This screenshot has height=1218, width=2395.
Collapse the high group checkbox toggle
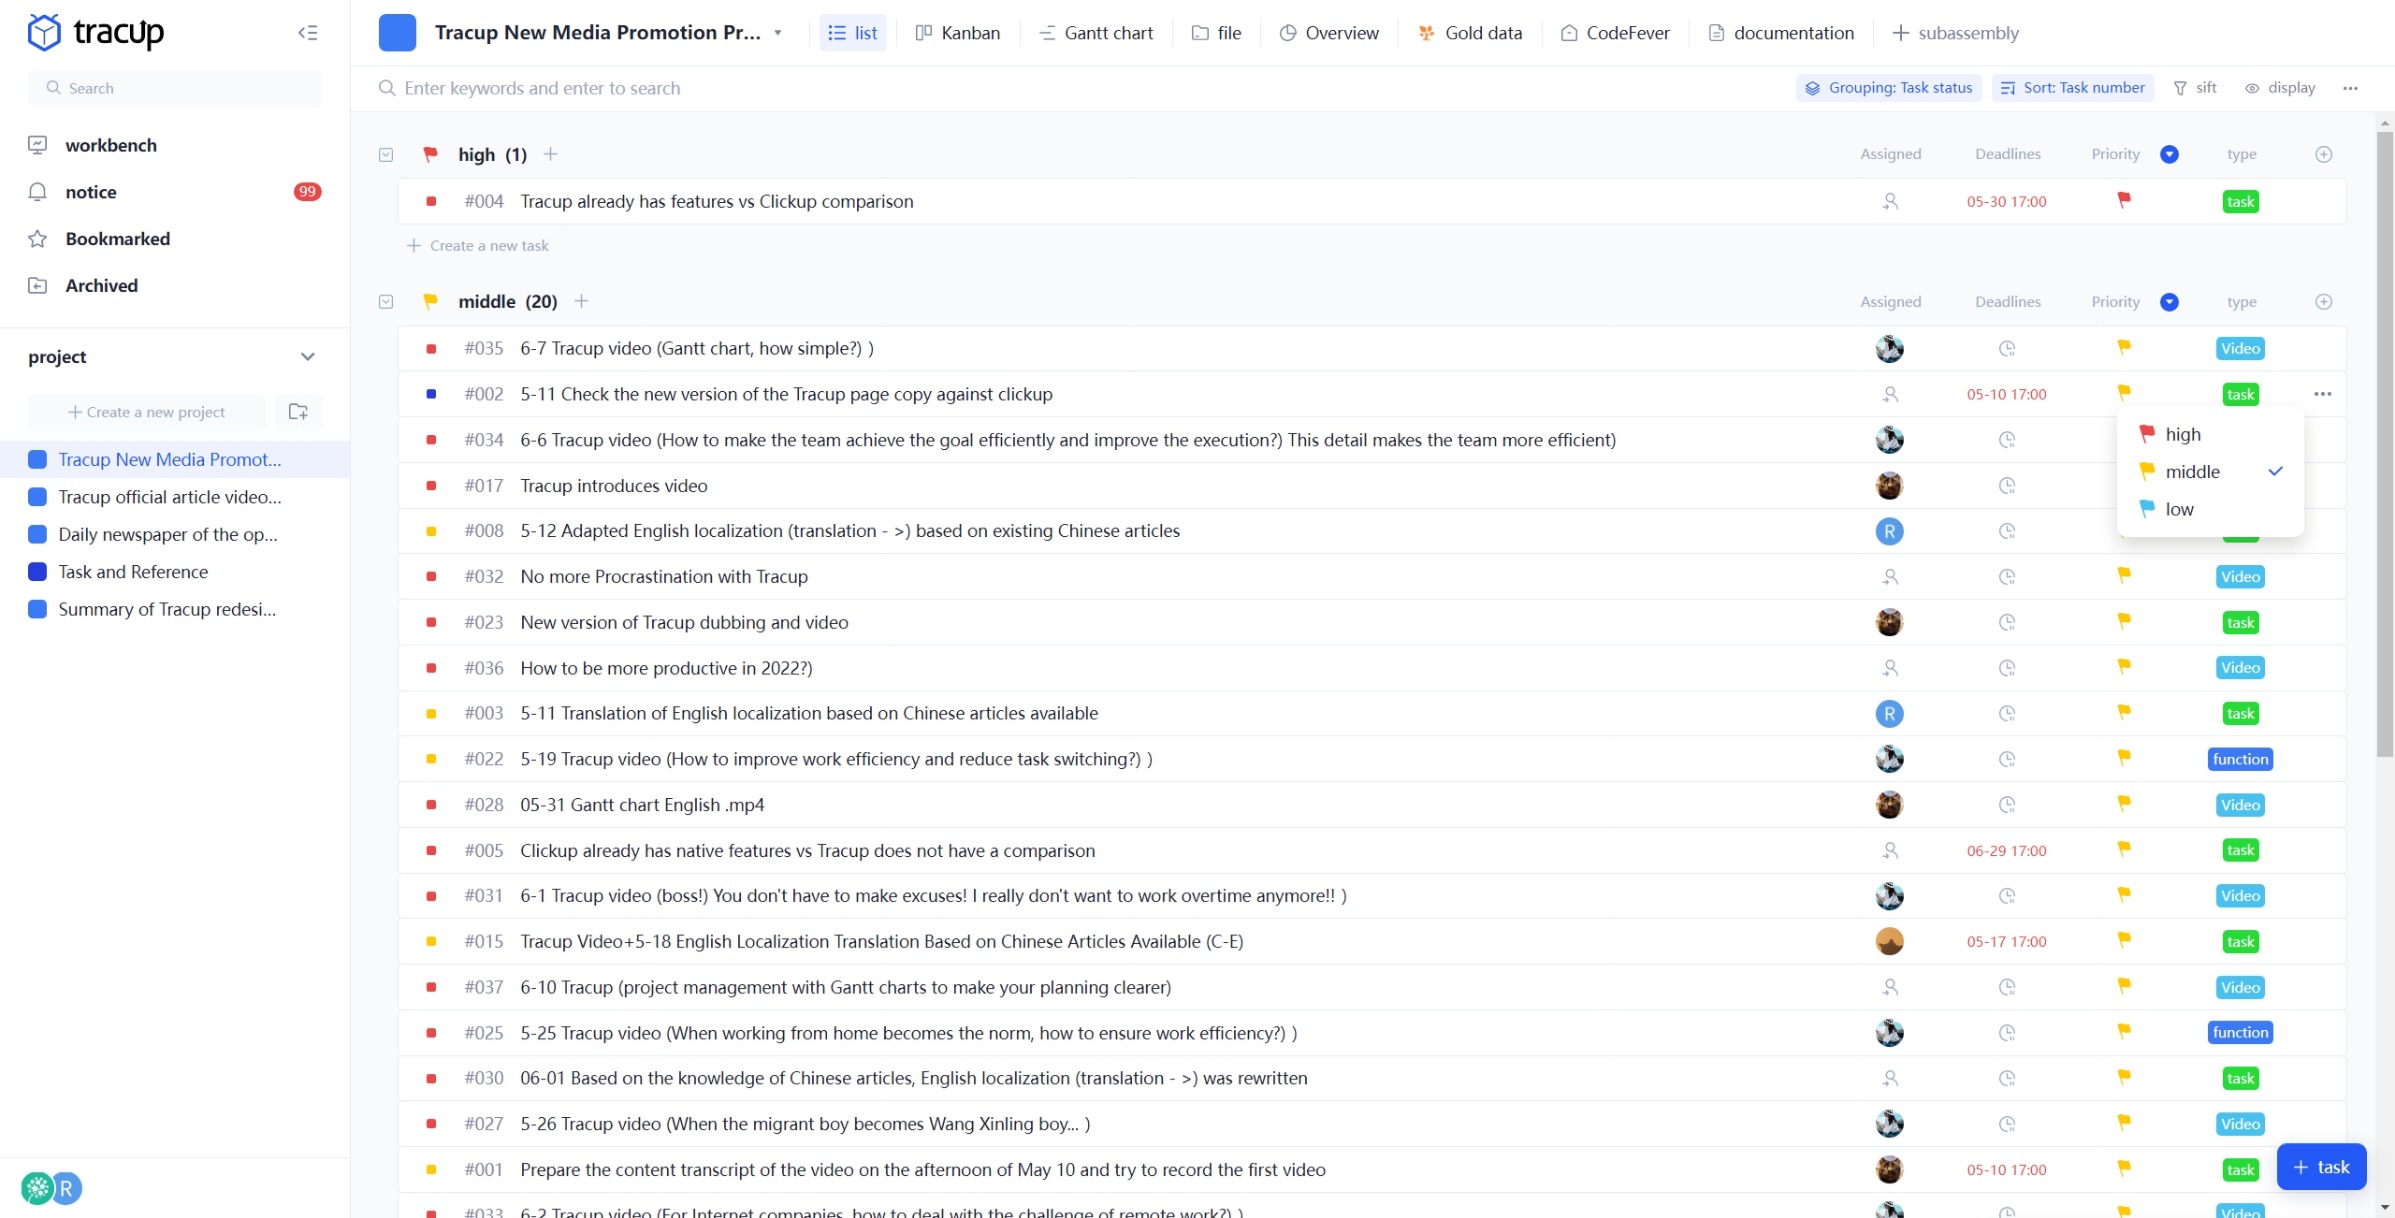(386, 155)
